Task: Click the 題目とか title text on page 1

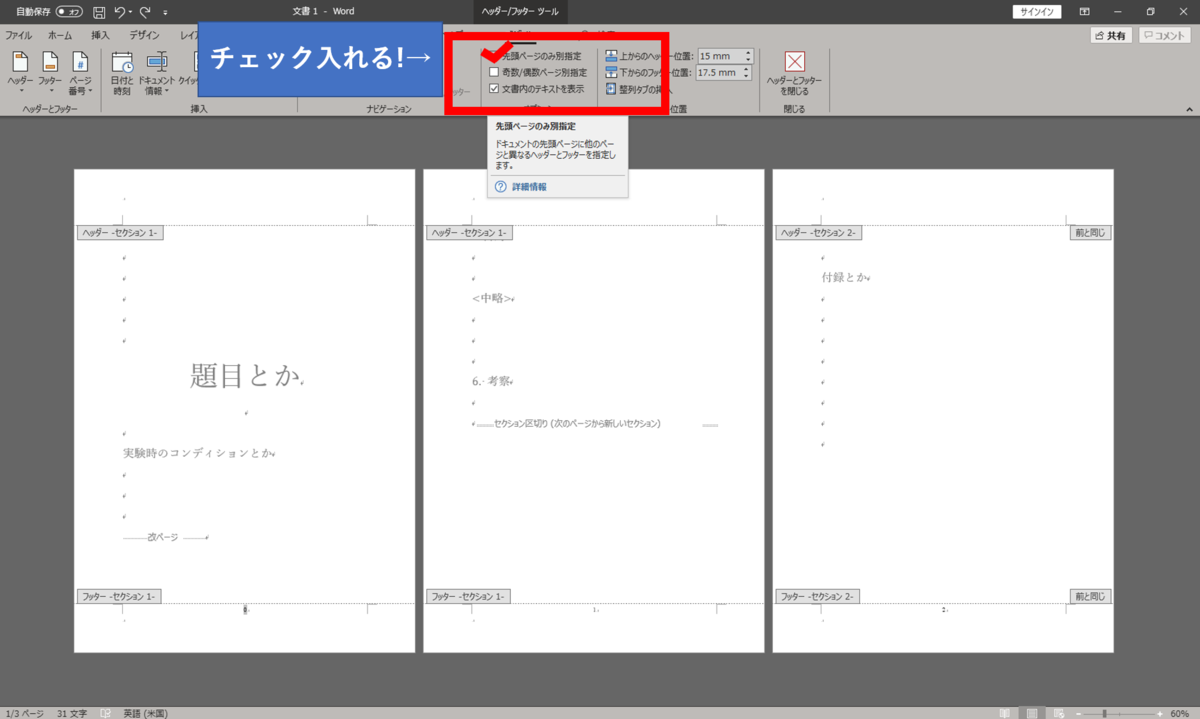Action: click(x=245, y=376)
